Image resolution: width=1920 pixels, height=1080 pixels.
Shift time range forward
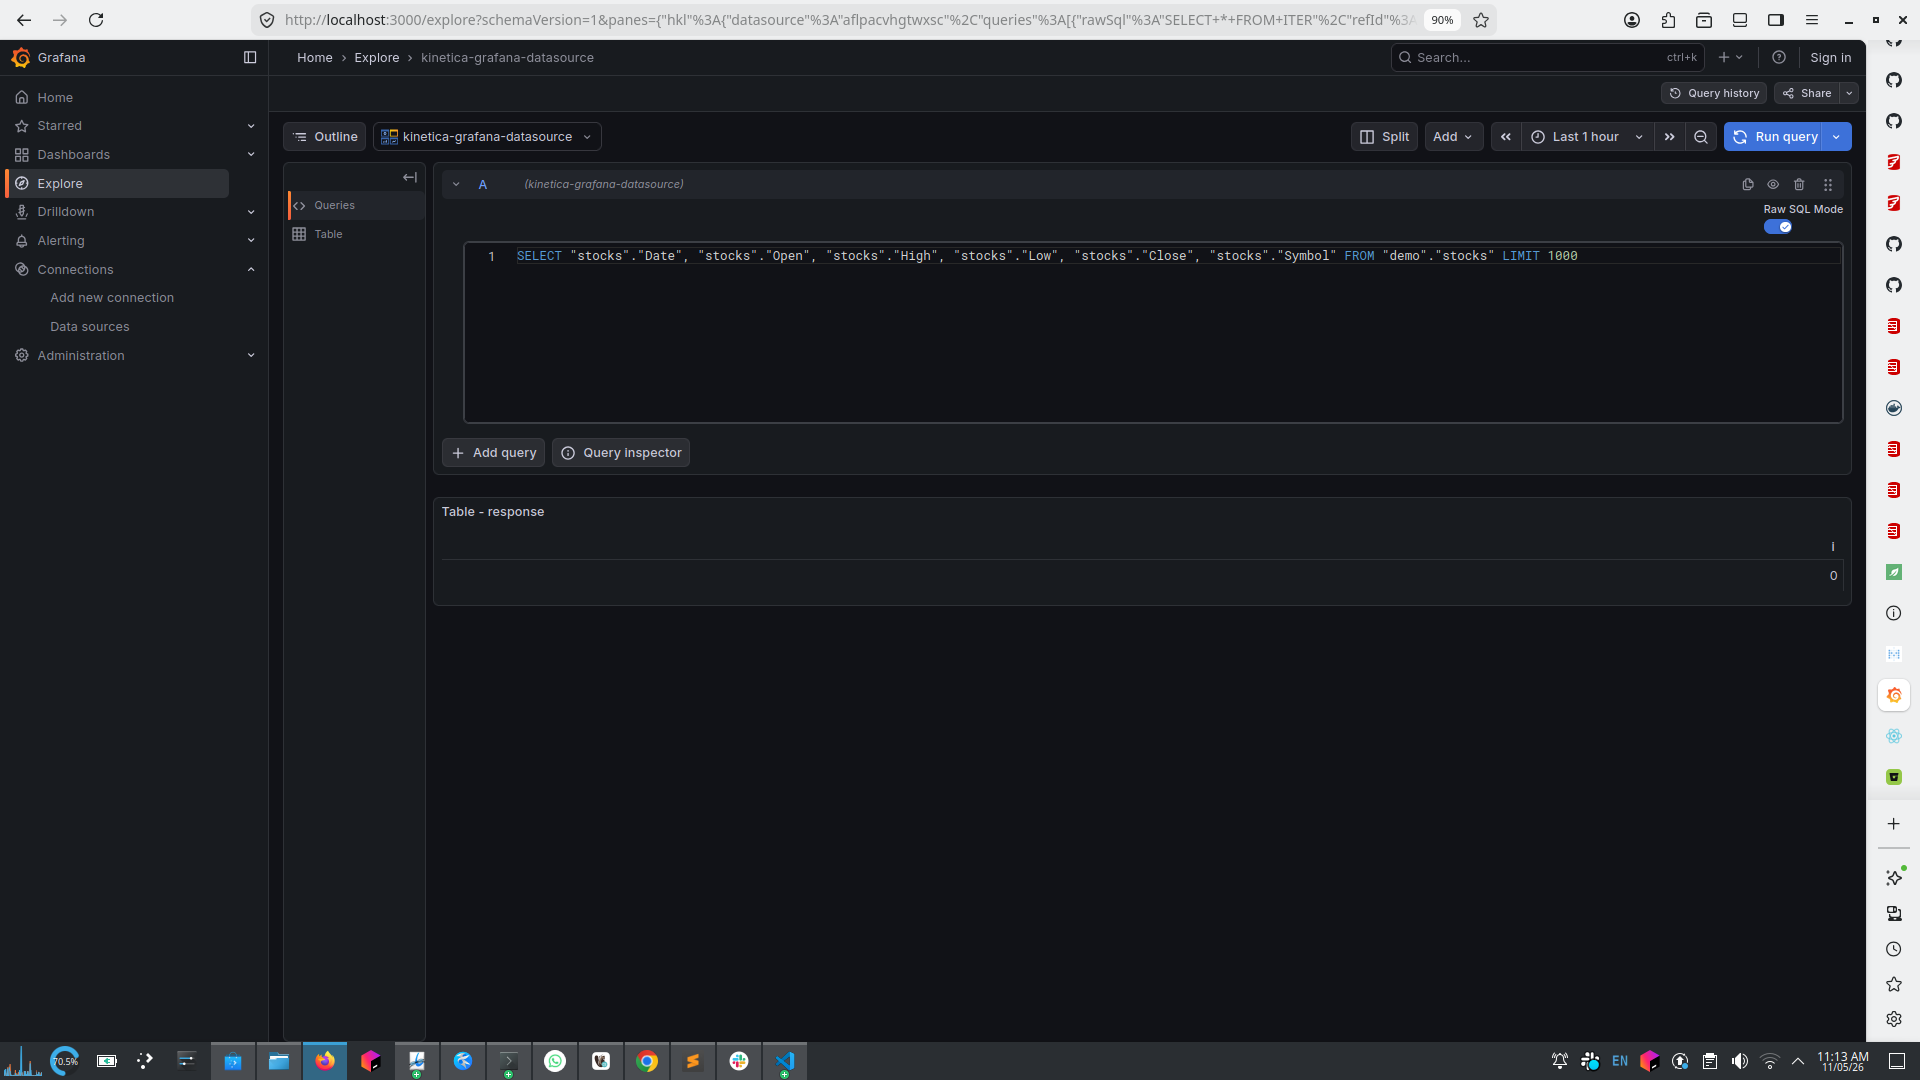click(x=1669, y=137)
